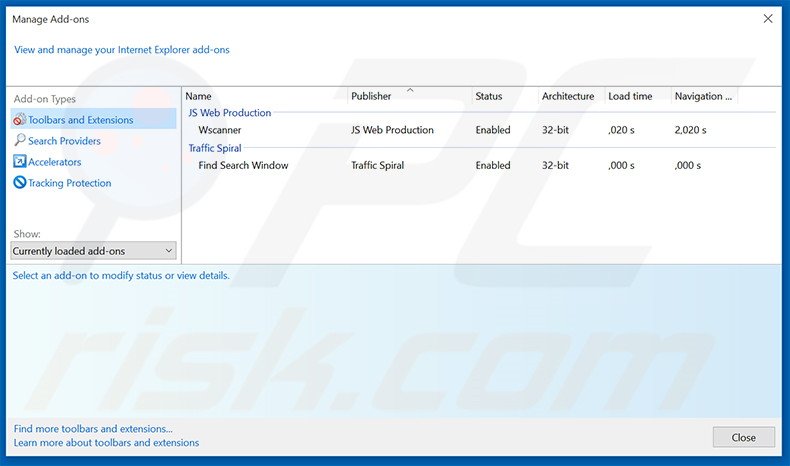This screenshot has width=790, height=466.
Task: Click Wscanner navigation time 2,020 s
Action: pos(690,130)
